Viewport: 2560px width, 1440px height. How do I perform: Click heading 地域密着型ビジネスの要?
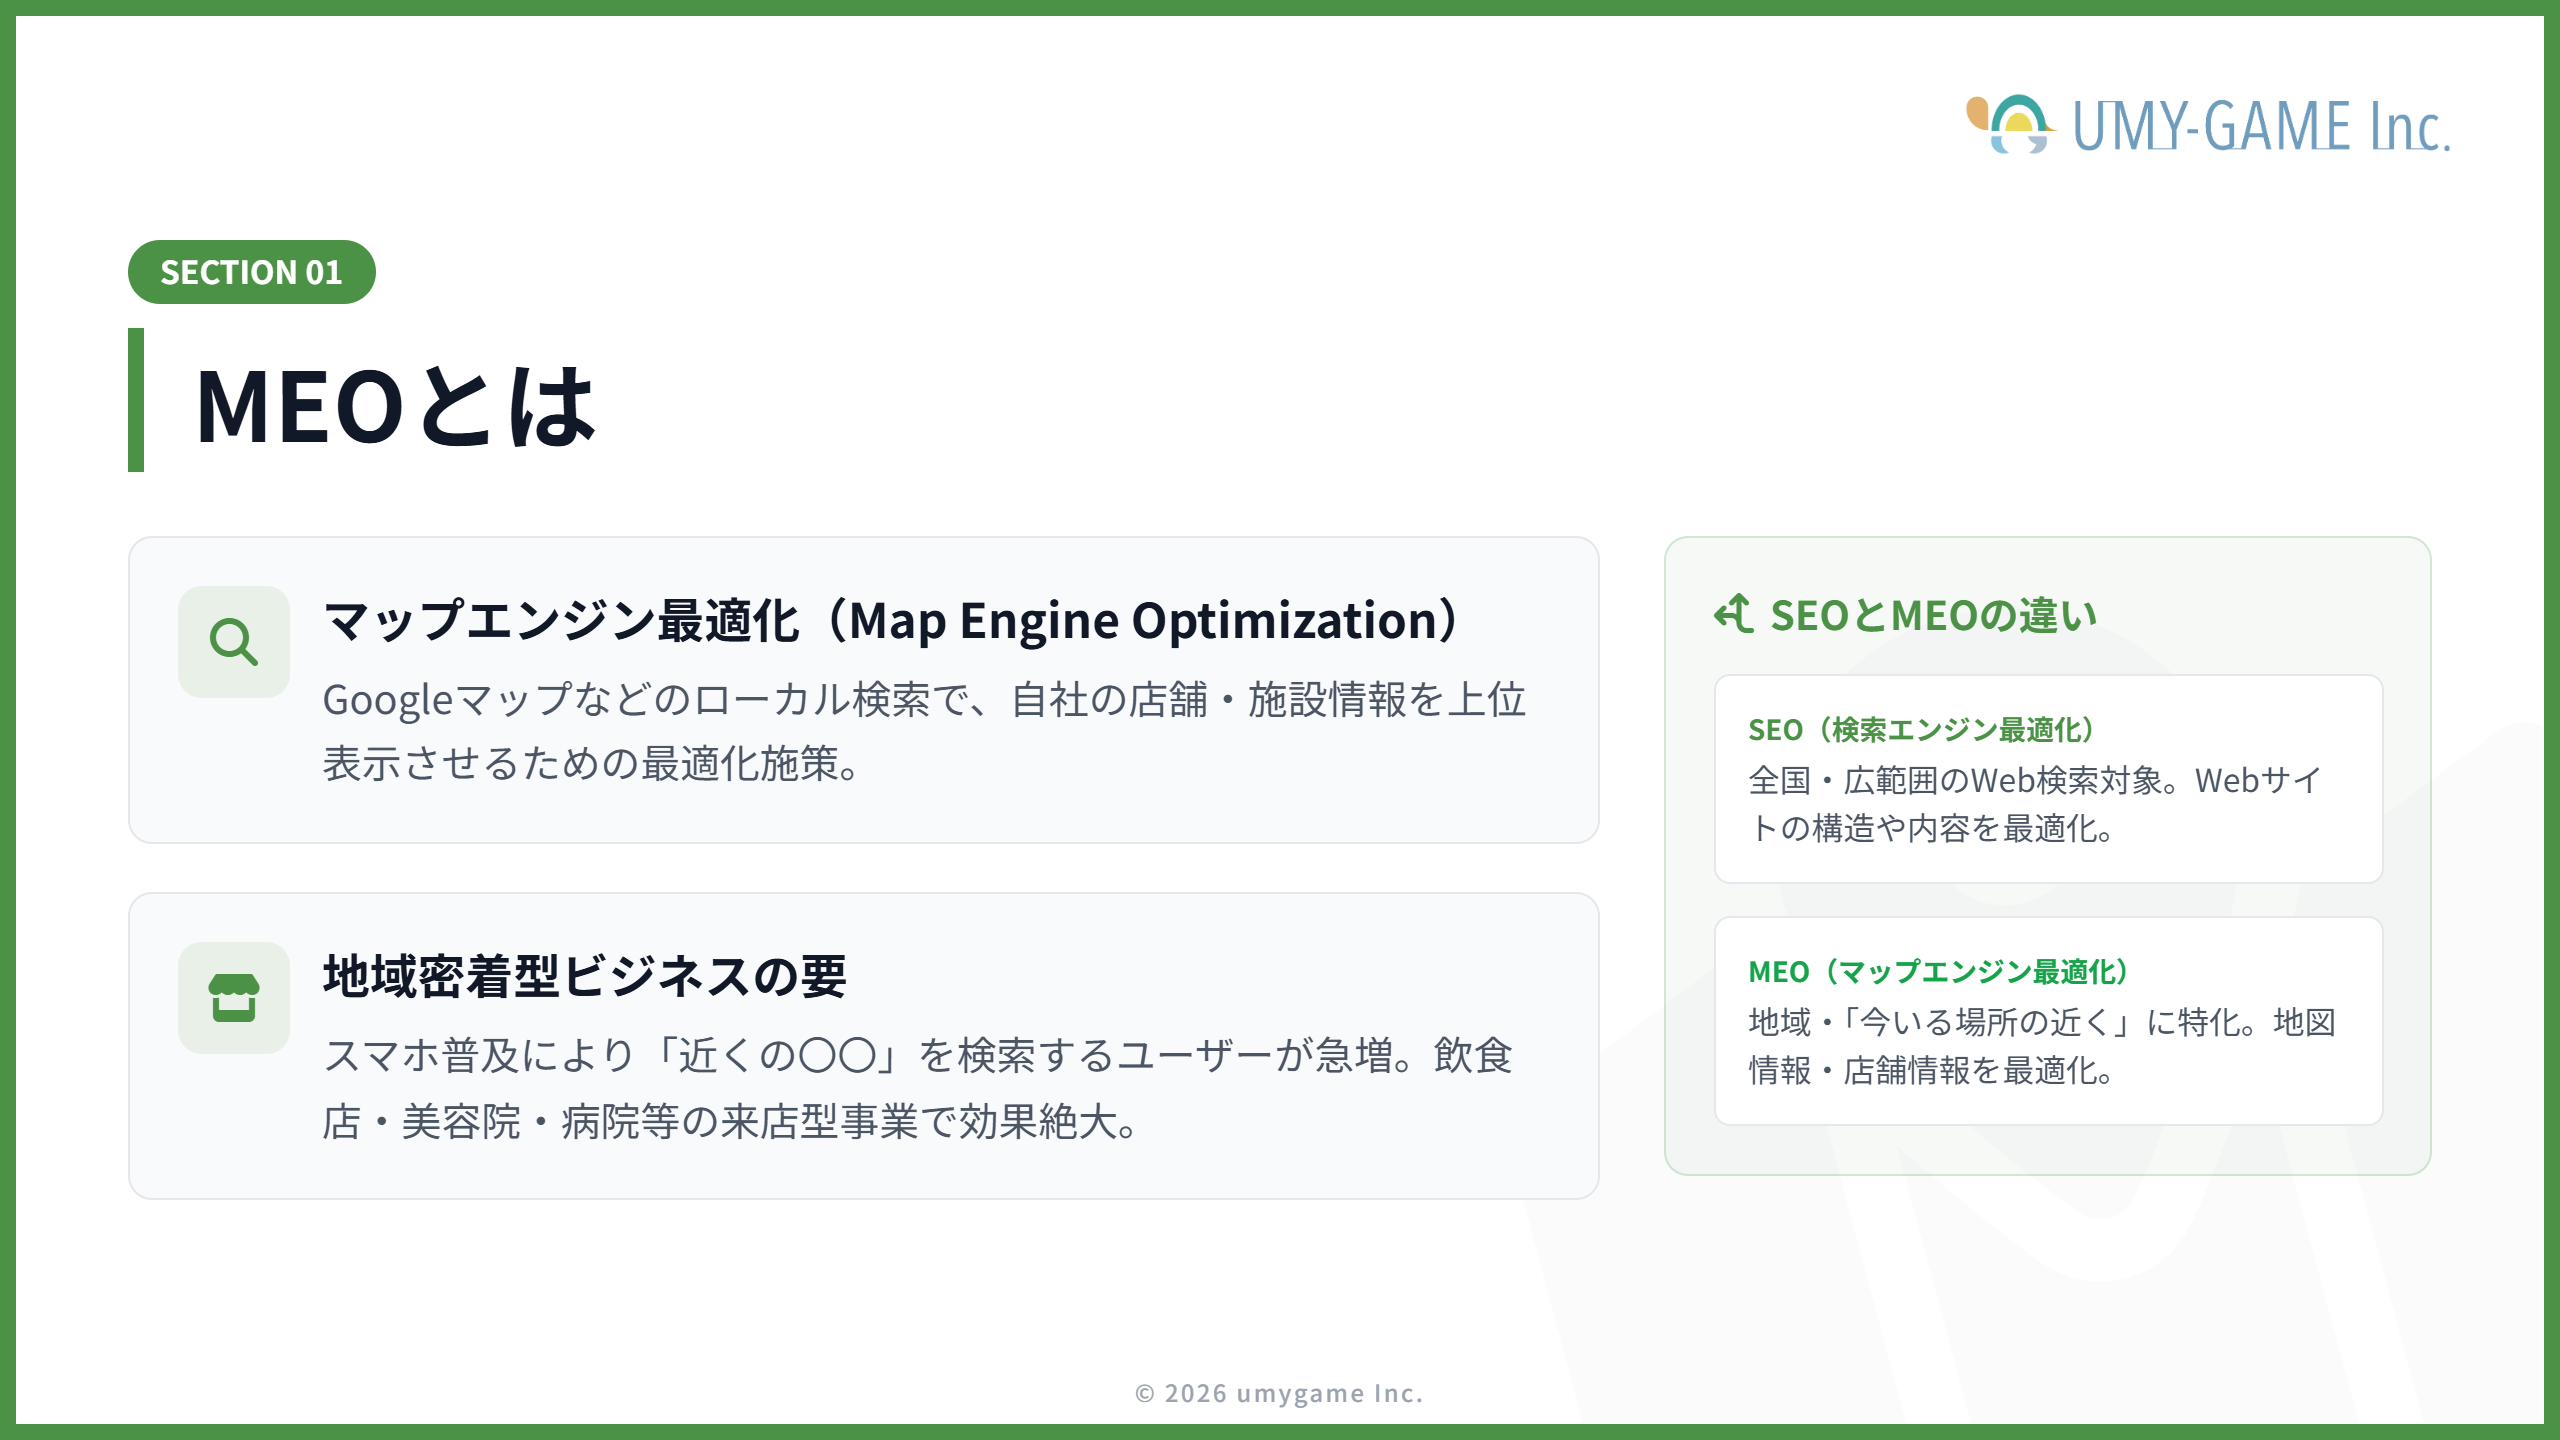tap(584, 976)
